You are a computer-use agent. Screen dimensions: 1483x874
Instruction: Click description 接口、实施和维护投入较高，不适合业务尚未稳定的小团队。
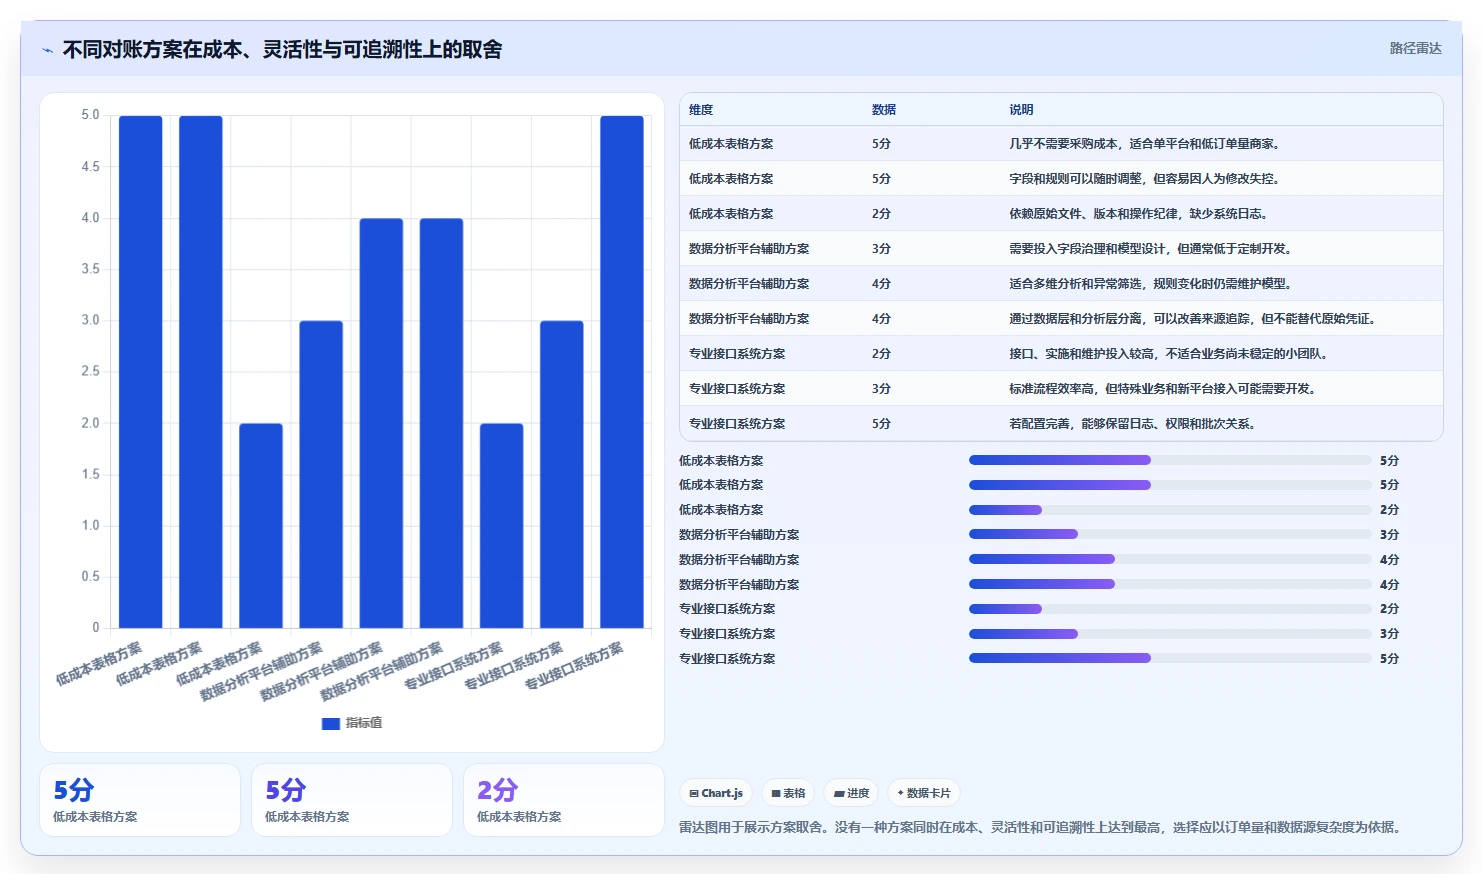tap(1171, 354)
